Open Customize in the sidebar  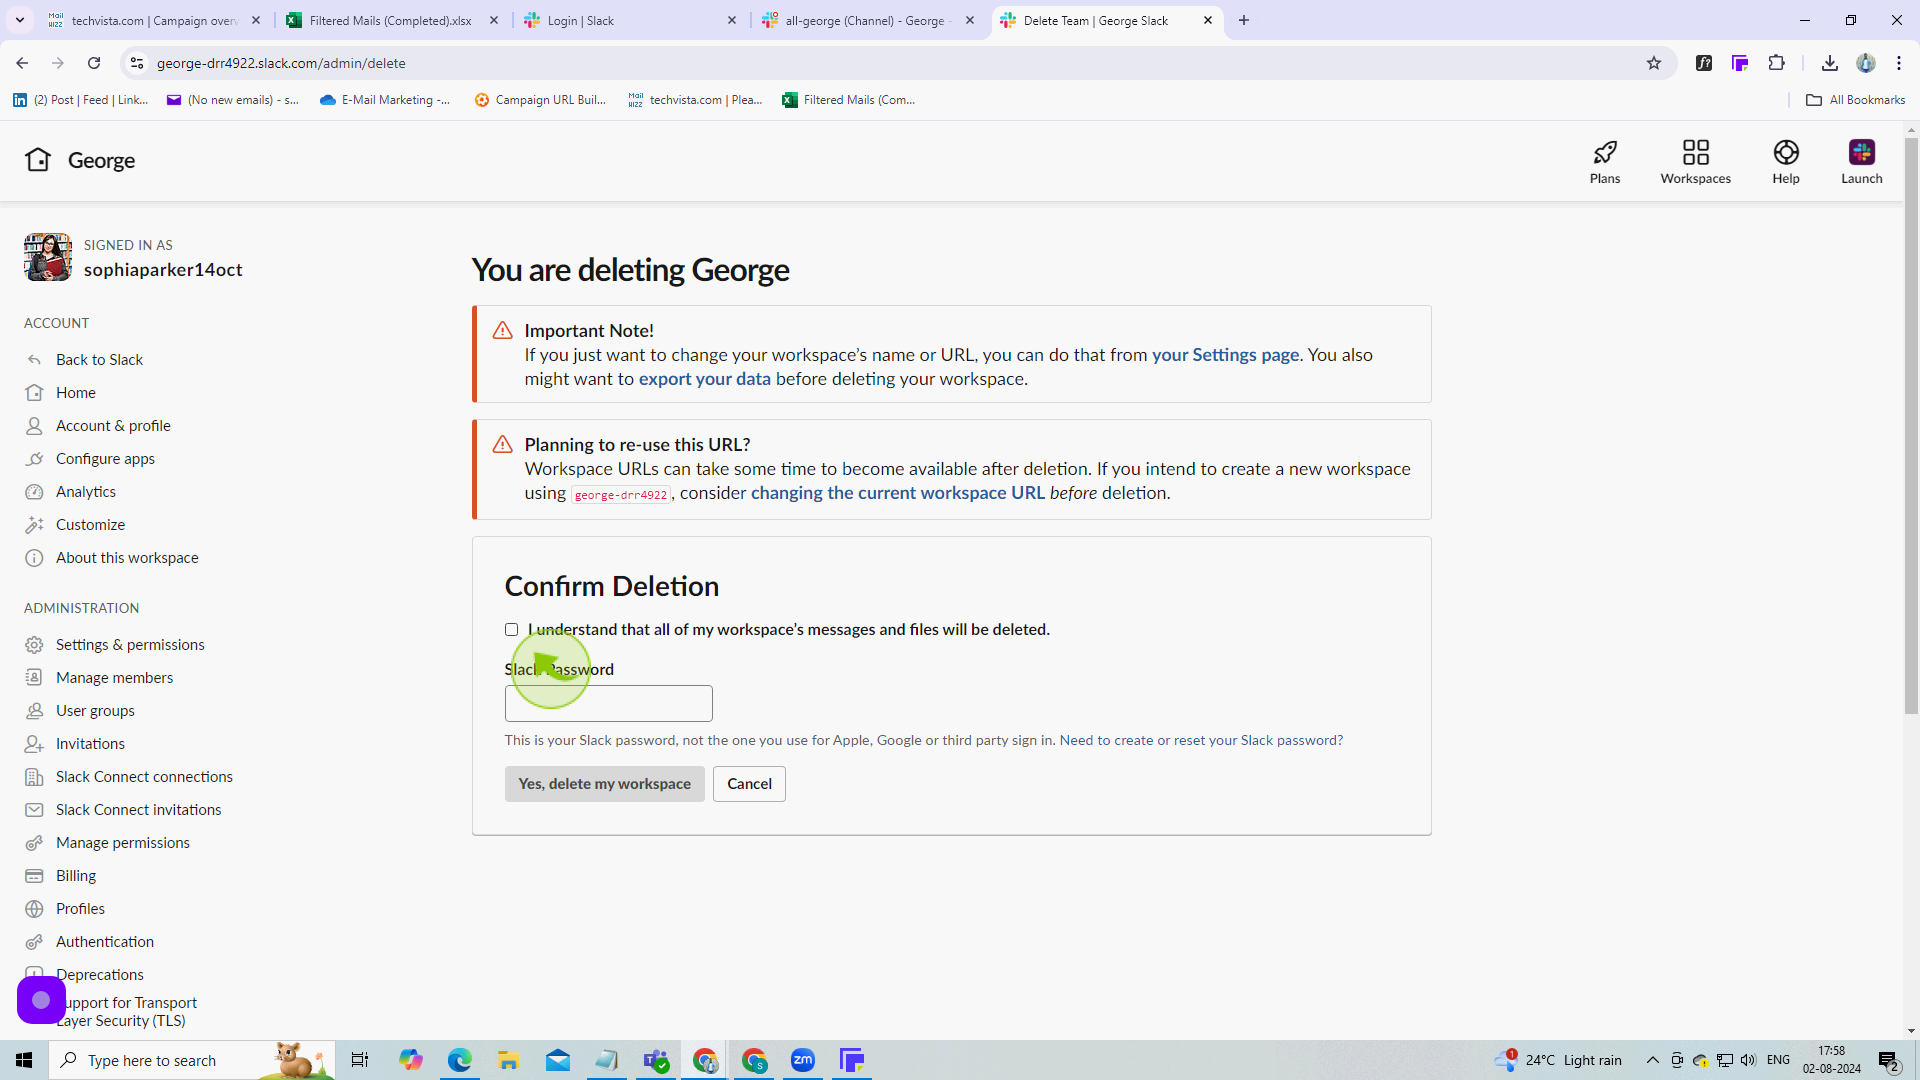pos(90,525)
